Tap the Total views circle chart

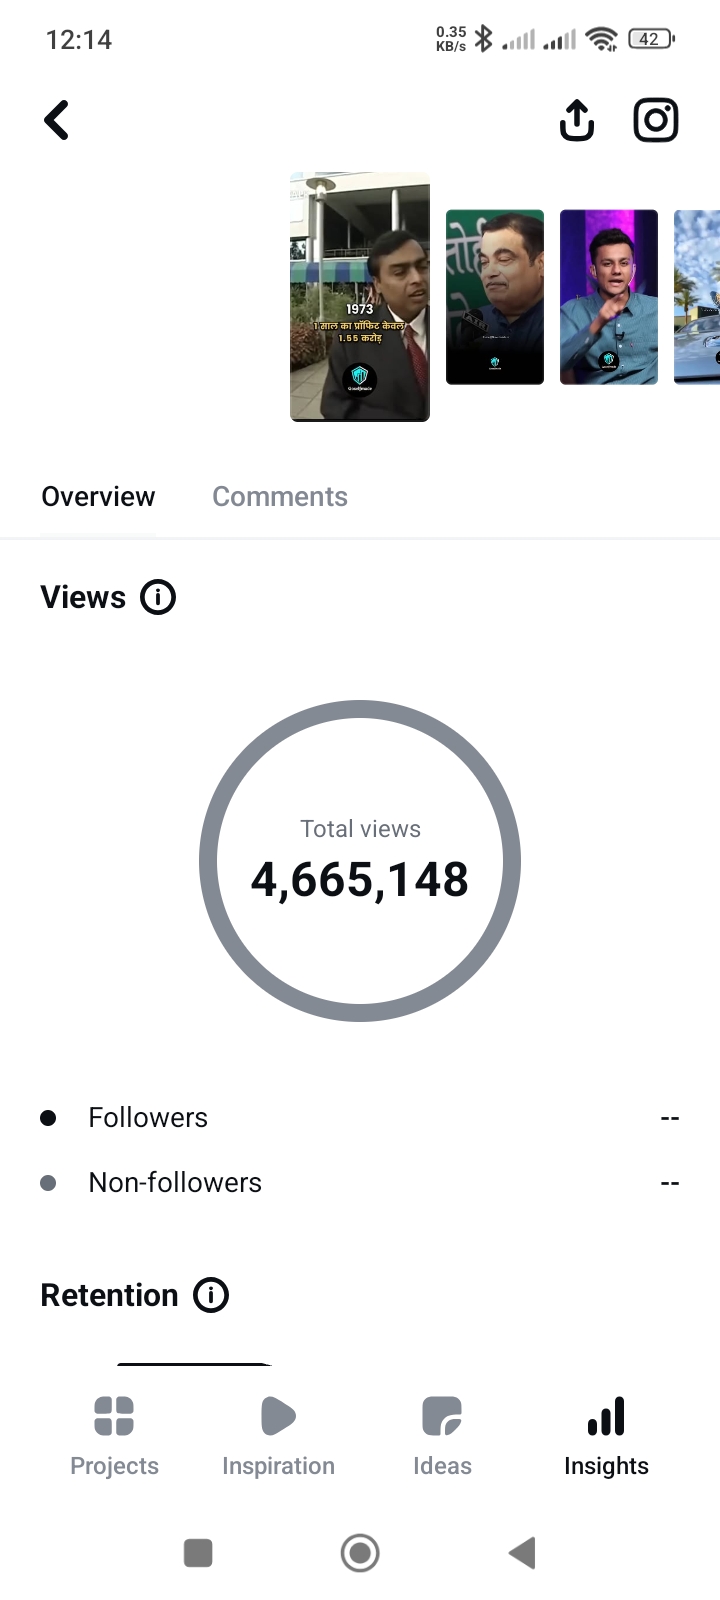click(x=360, y=861)
